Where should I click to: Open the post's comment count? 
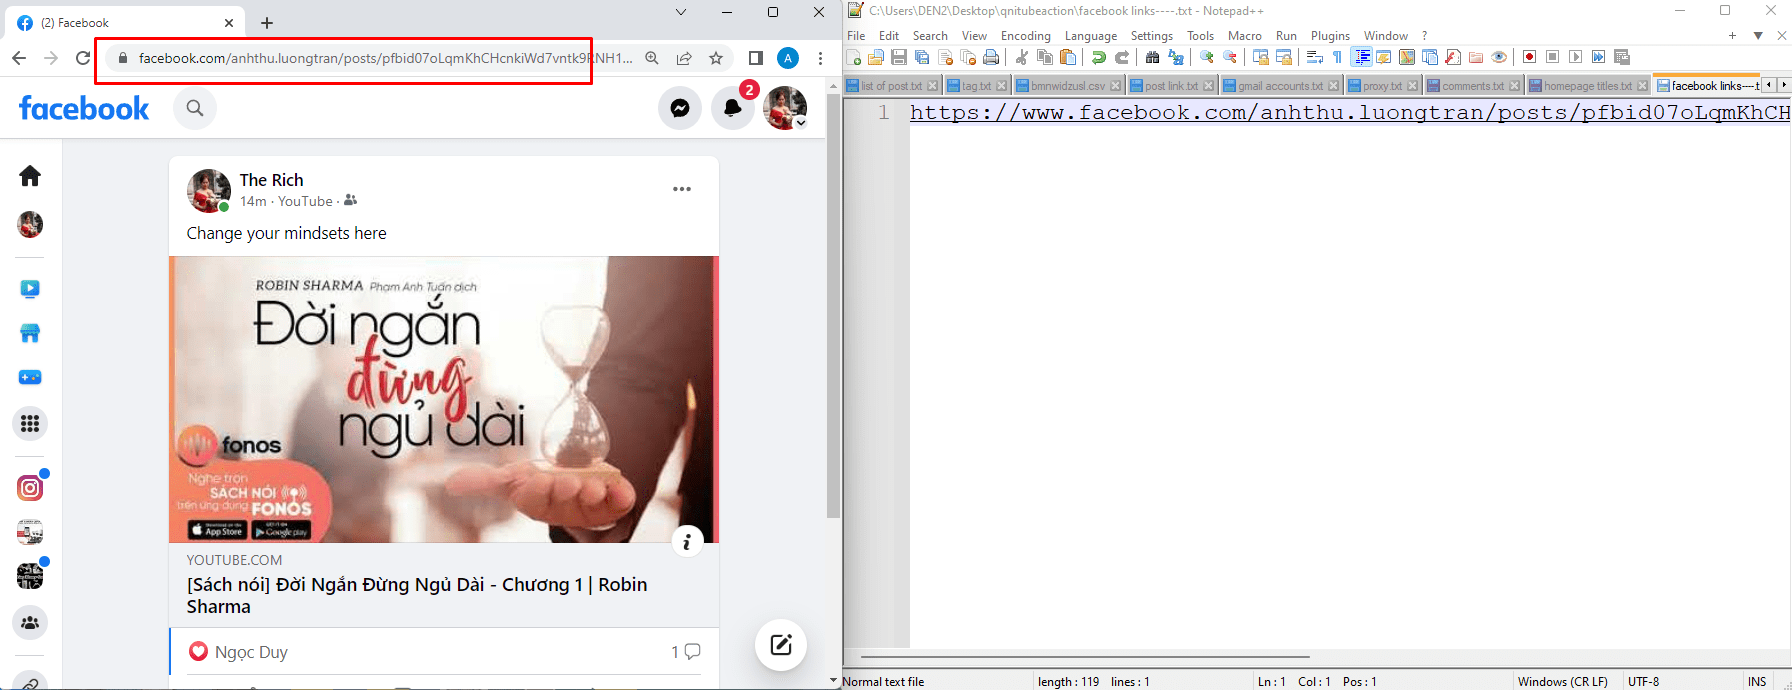685,652
